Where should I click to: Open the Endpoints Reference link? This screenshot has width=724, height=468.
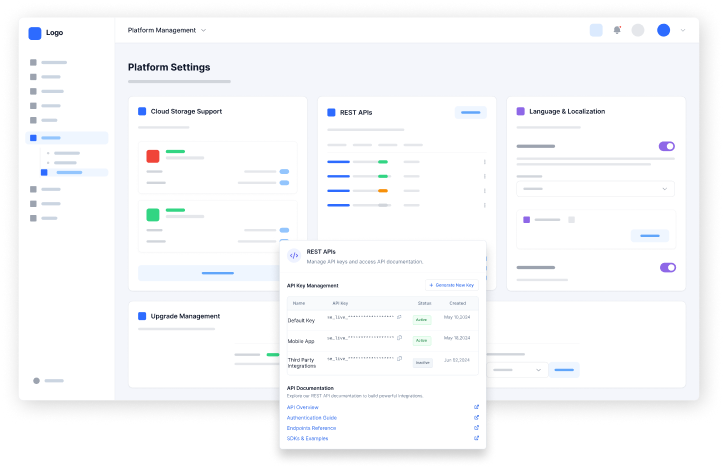point(311,428)
